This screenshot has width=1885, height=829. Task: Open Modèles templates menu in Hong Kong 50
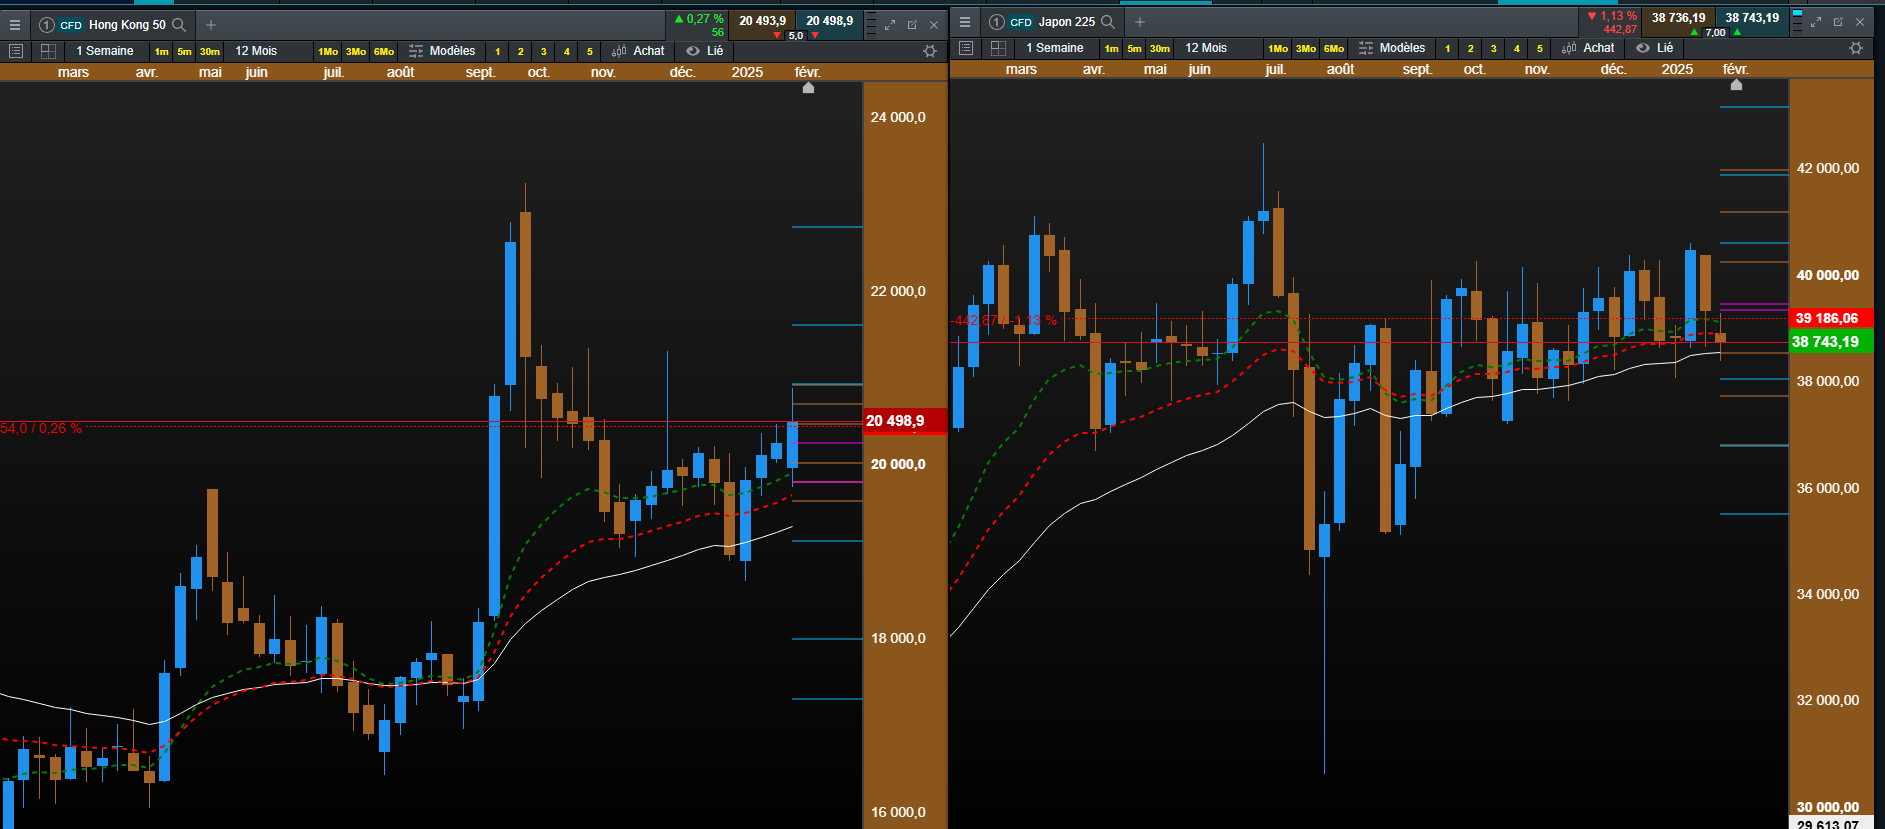[442, 51]
